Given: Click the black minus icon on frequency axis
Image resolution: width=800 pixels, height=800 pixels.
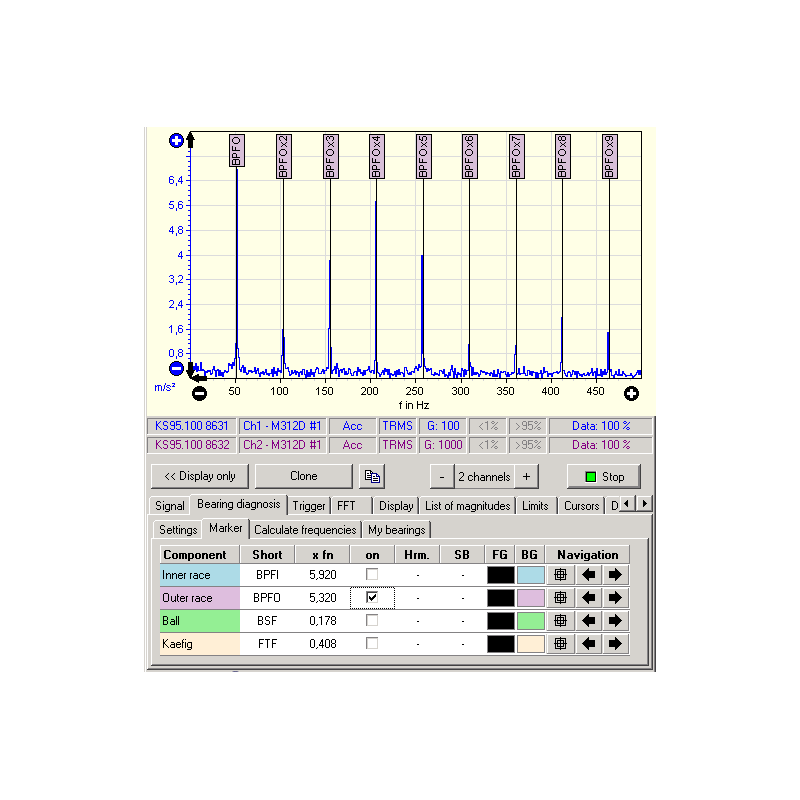Looking at the screenshot, I should click(199, 393).
